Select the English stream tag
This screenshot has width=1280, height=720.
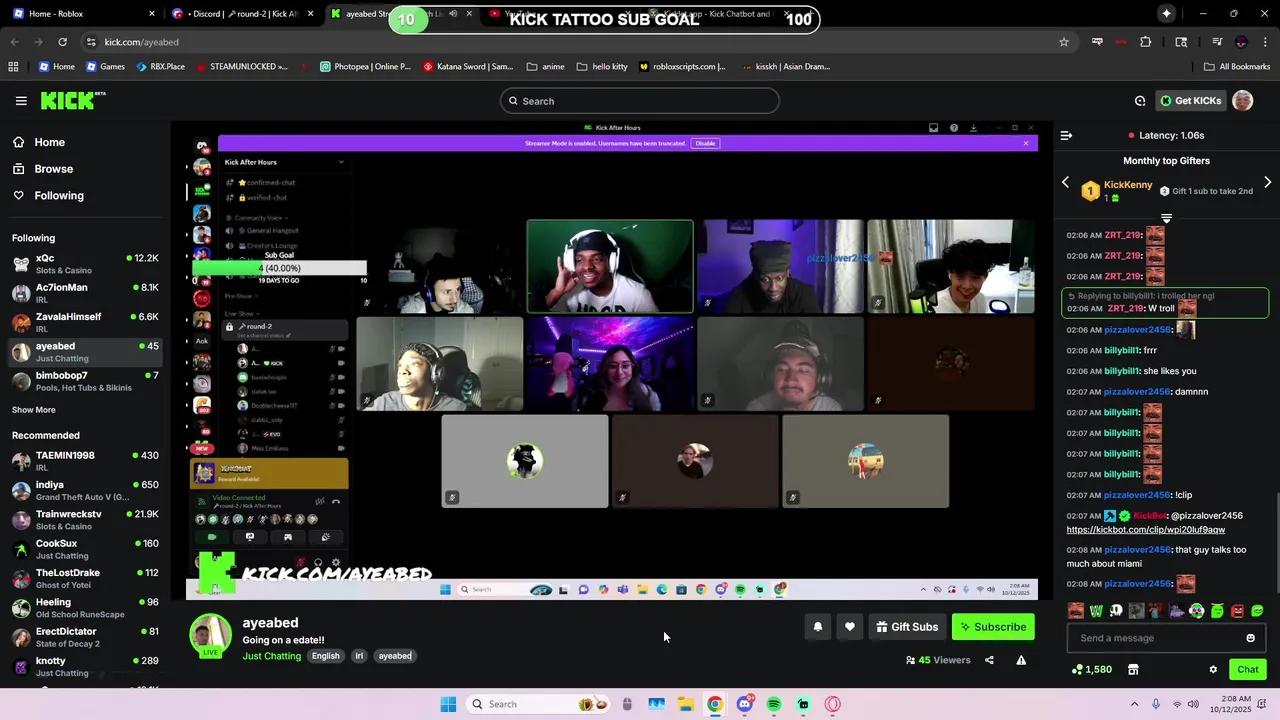coord(325,656)
